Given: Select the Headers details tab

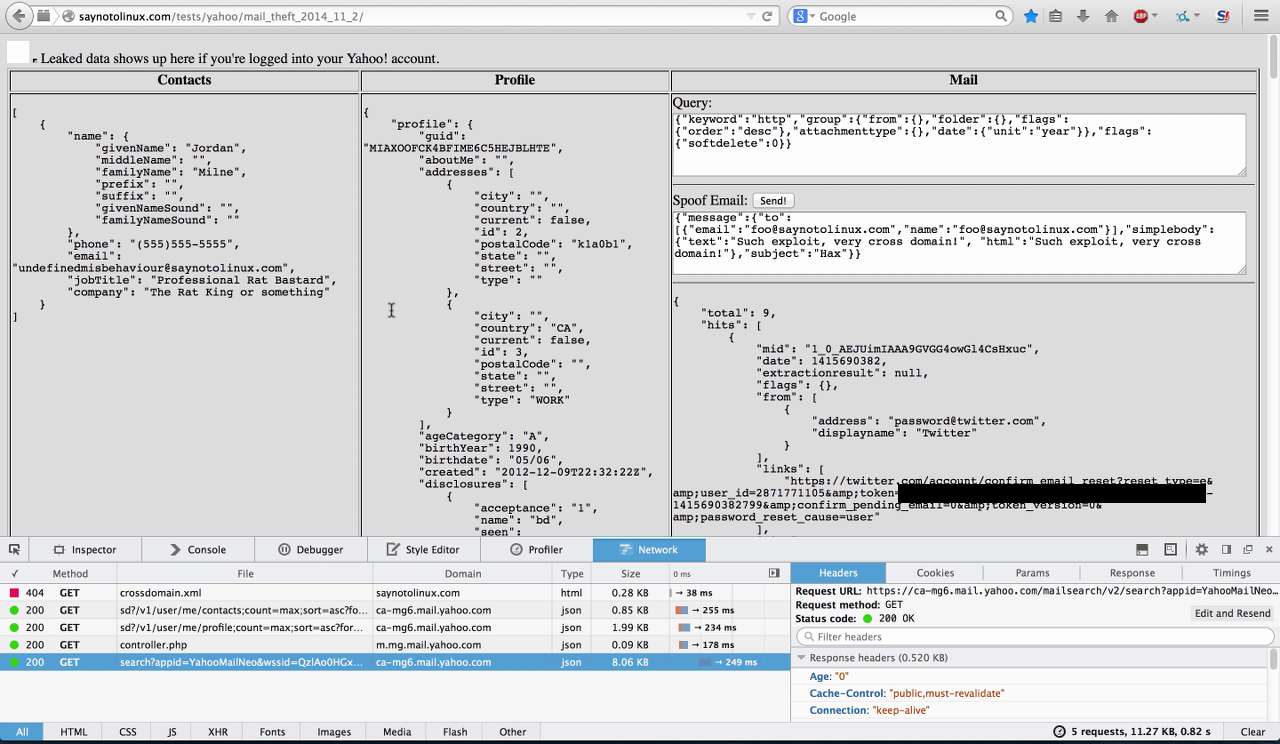Looking at the screenshot, I should coord(838,573).
